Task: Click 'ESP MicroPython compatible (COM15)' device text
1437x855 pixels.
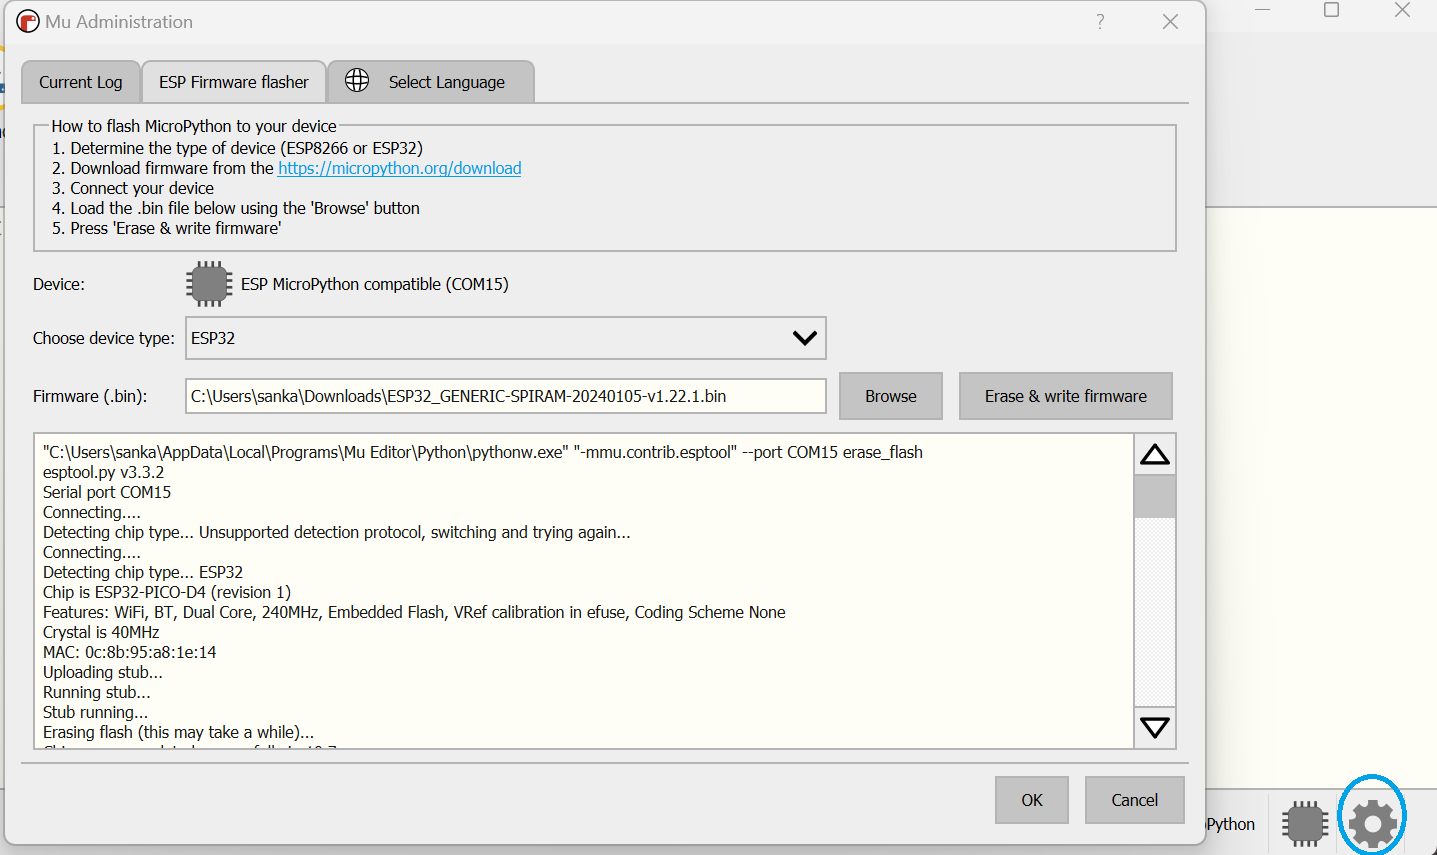Action: point(375,284)
